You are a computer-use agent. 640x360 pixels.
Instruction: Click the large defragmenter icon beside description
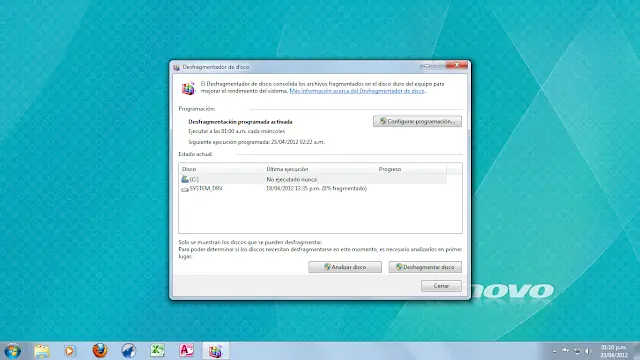click(188, 88)
